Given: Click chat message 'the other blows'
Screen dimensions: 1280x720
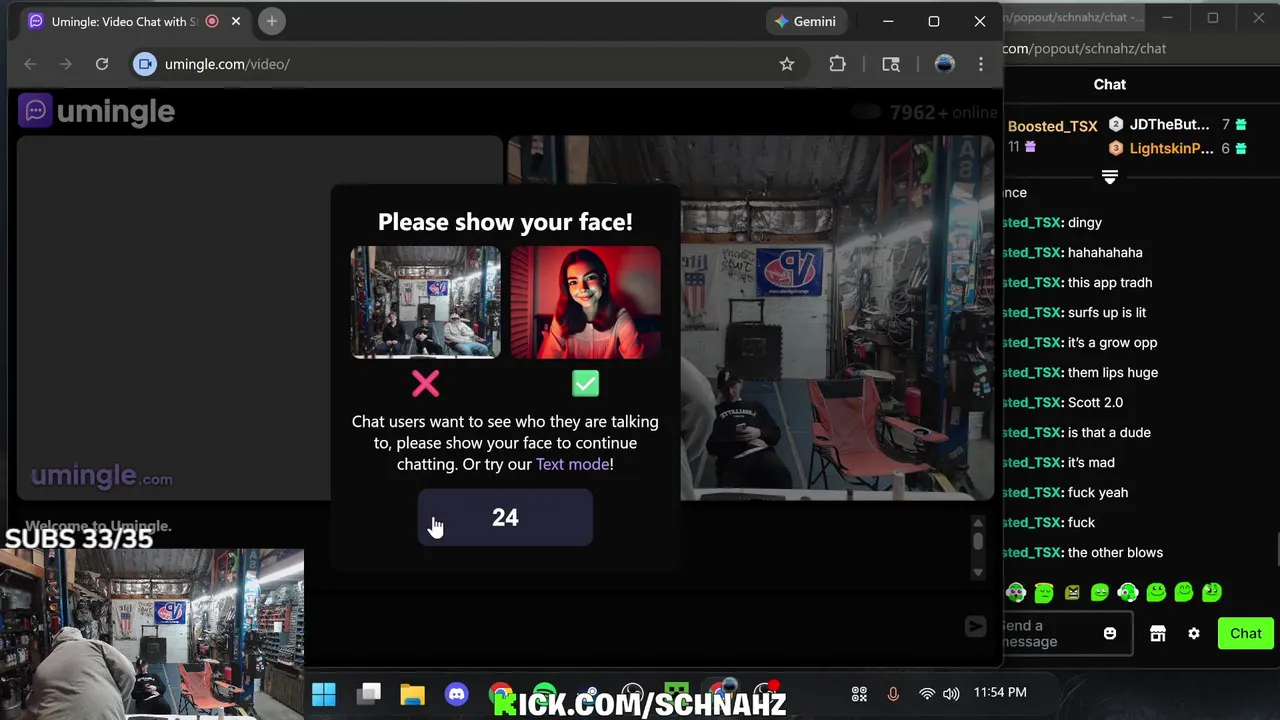Looking at the screenshot, I should tap(1115, 552).
